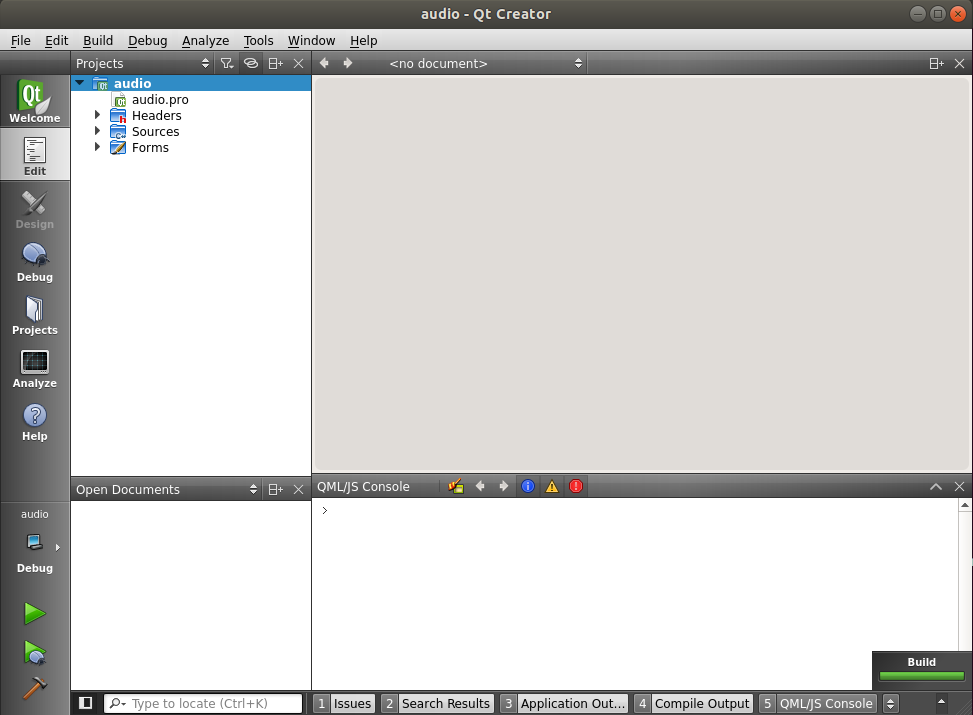Screen dimensions: 973x715
Task: Open the output pane selector stepper
Action: pyautogui.click(x=890, y=703)
